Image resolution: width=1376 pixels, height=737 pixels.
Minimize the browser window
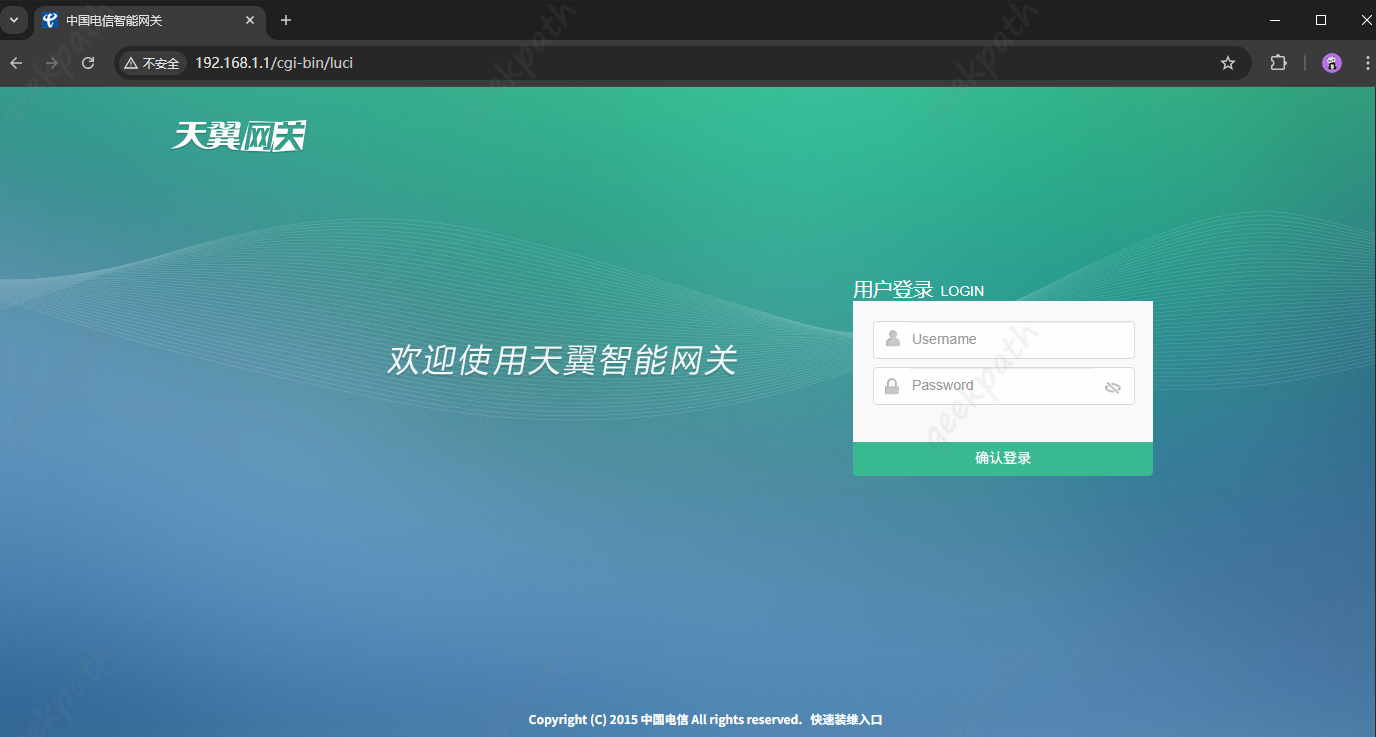click(x=1275, y=20)
